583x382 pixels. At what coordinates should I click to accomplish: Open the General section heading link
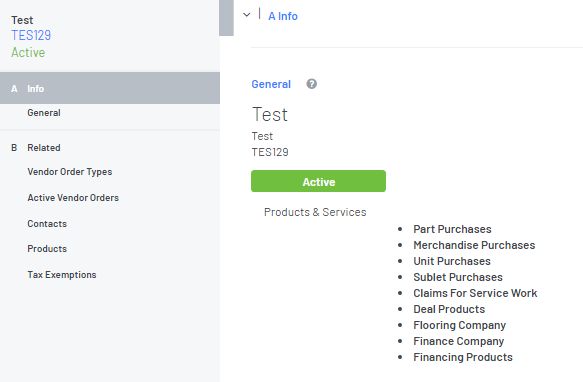(271, 84)
